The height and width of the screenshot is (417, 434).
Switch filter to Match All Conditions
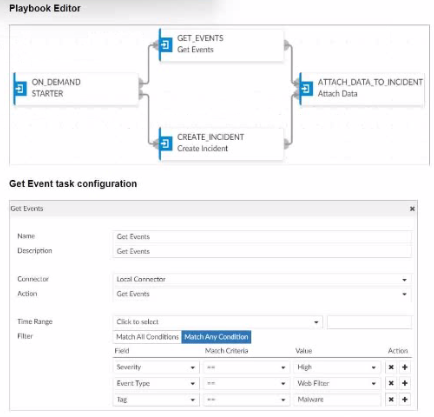(x=147, y=337)
